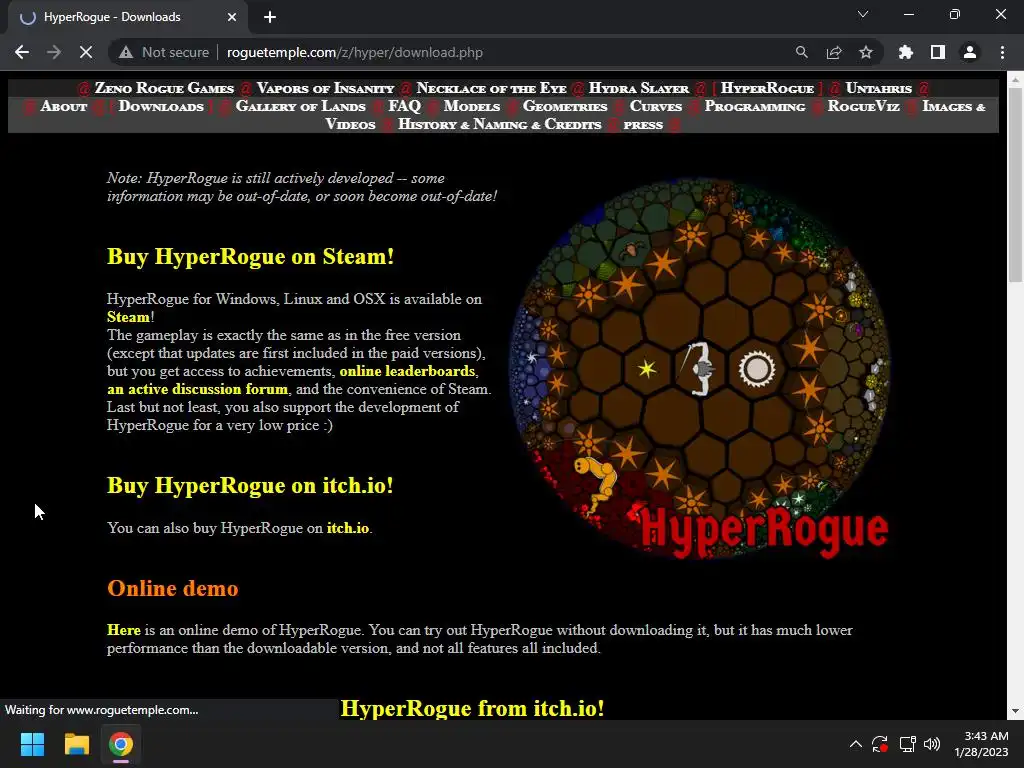Open the Curves nav link
1024x768 pixels.
656,106
